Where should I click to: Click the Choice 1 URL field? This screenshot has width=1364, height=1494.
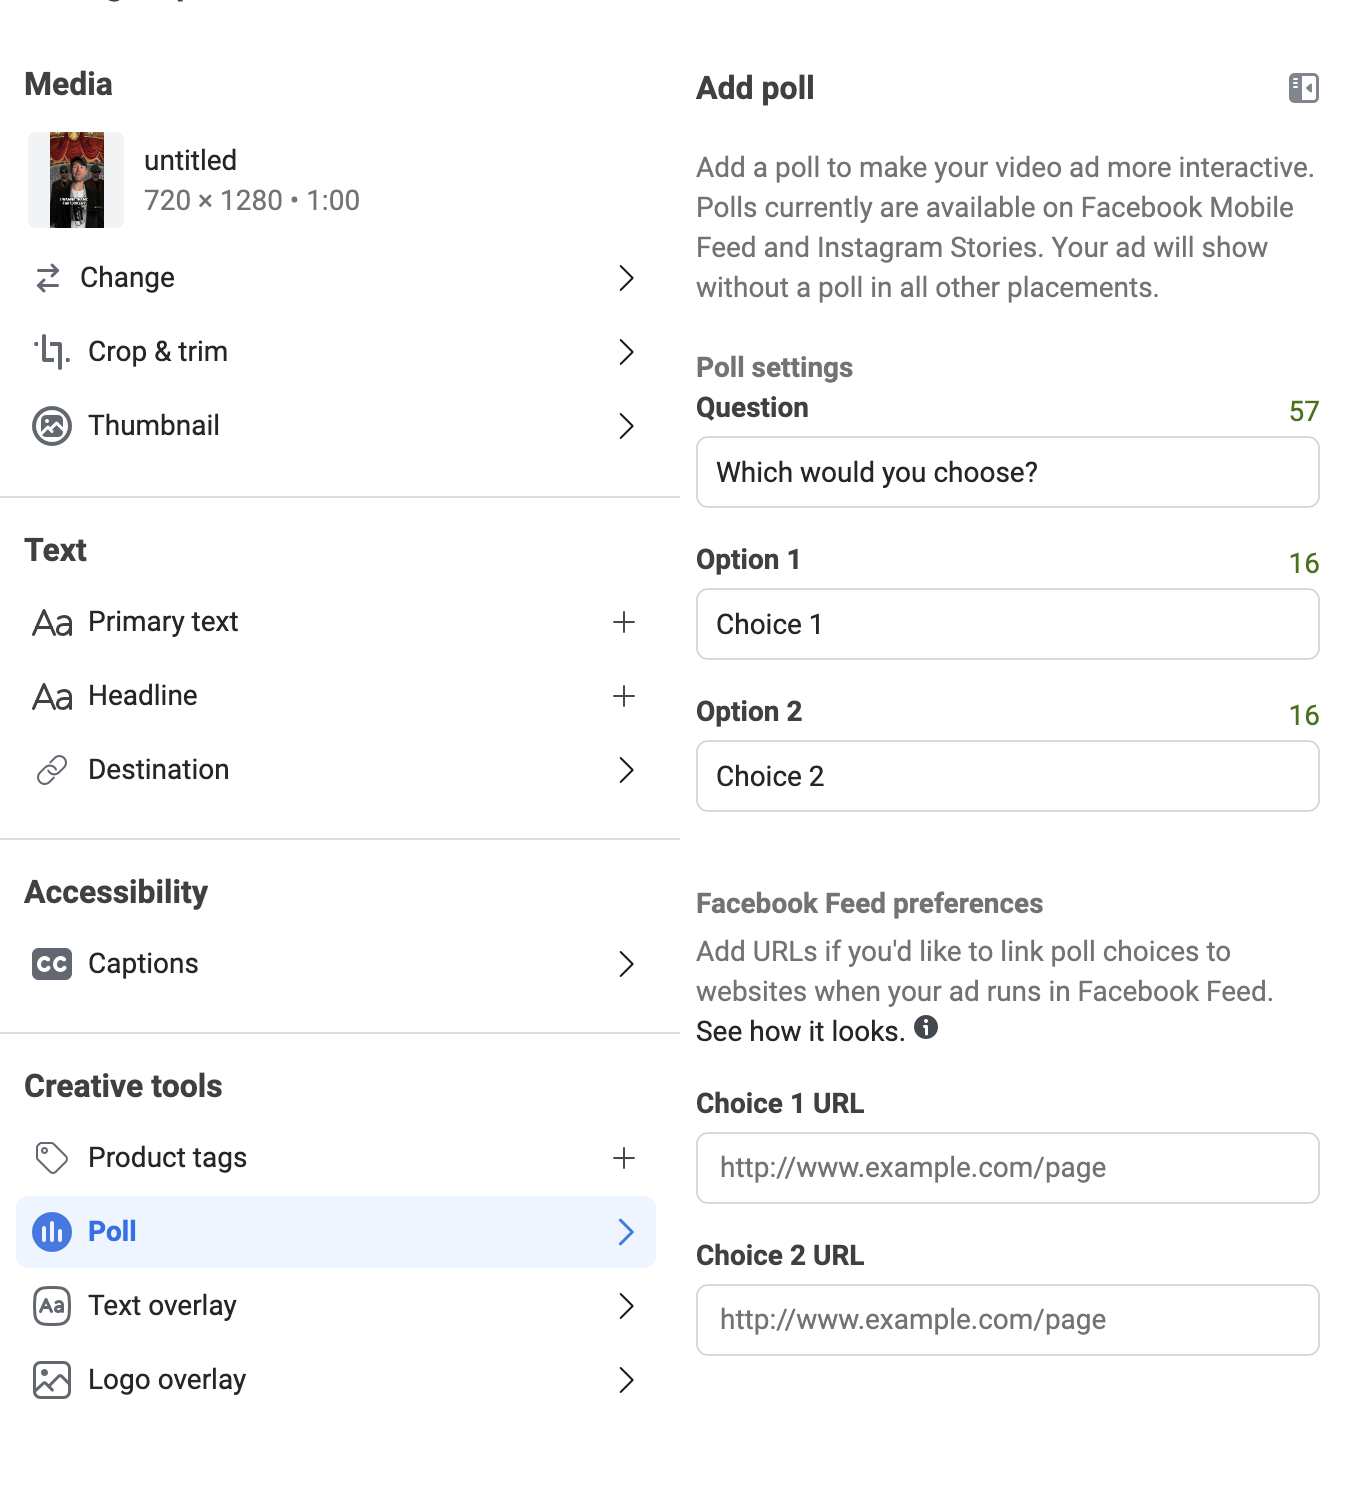pos(1007,1168)
